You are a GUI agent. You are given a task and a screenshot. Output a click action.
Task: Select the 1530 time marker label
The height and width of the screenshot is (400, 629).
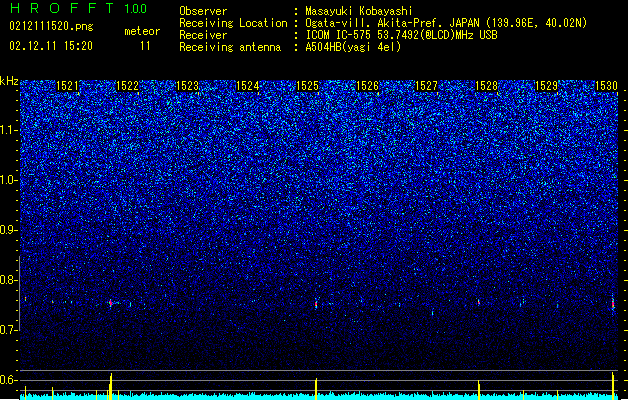pyautogui.click(x=606, y=86)
